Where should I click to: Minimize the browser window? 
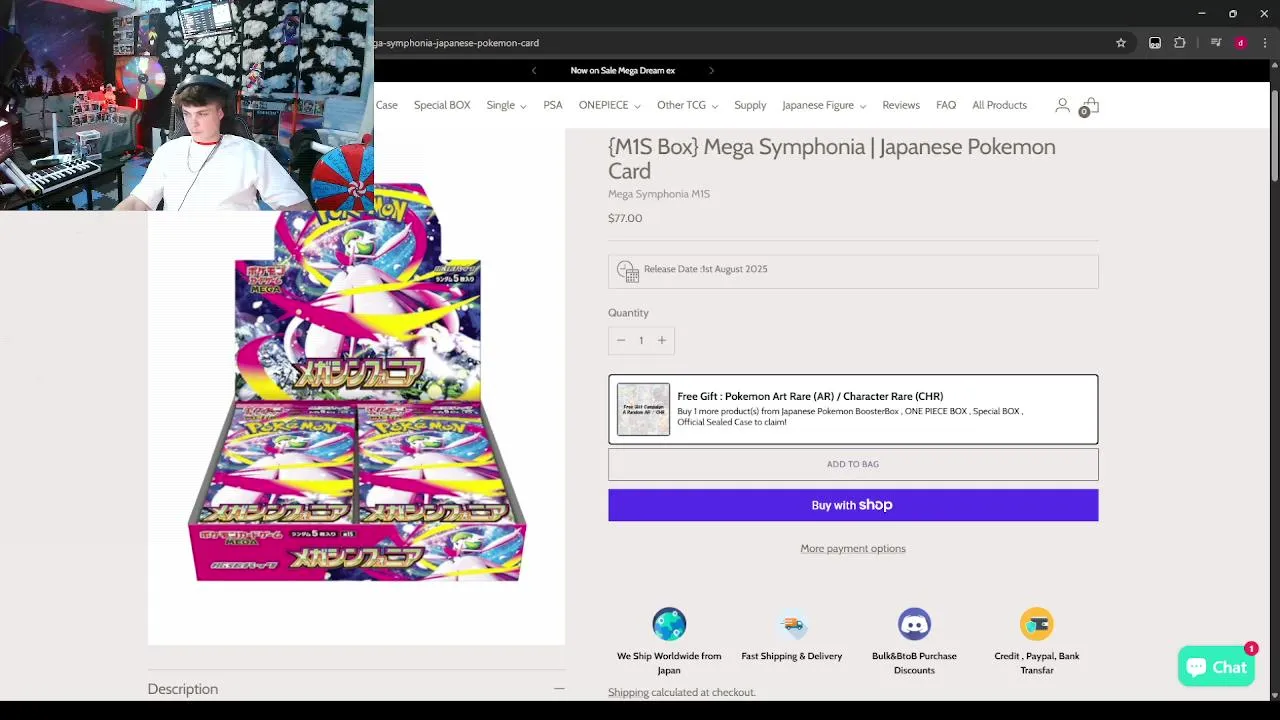point(1201,13)
